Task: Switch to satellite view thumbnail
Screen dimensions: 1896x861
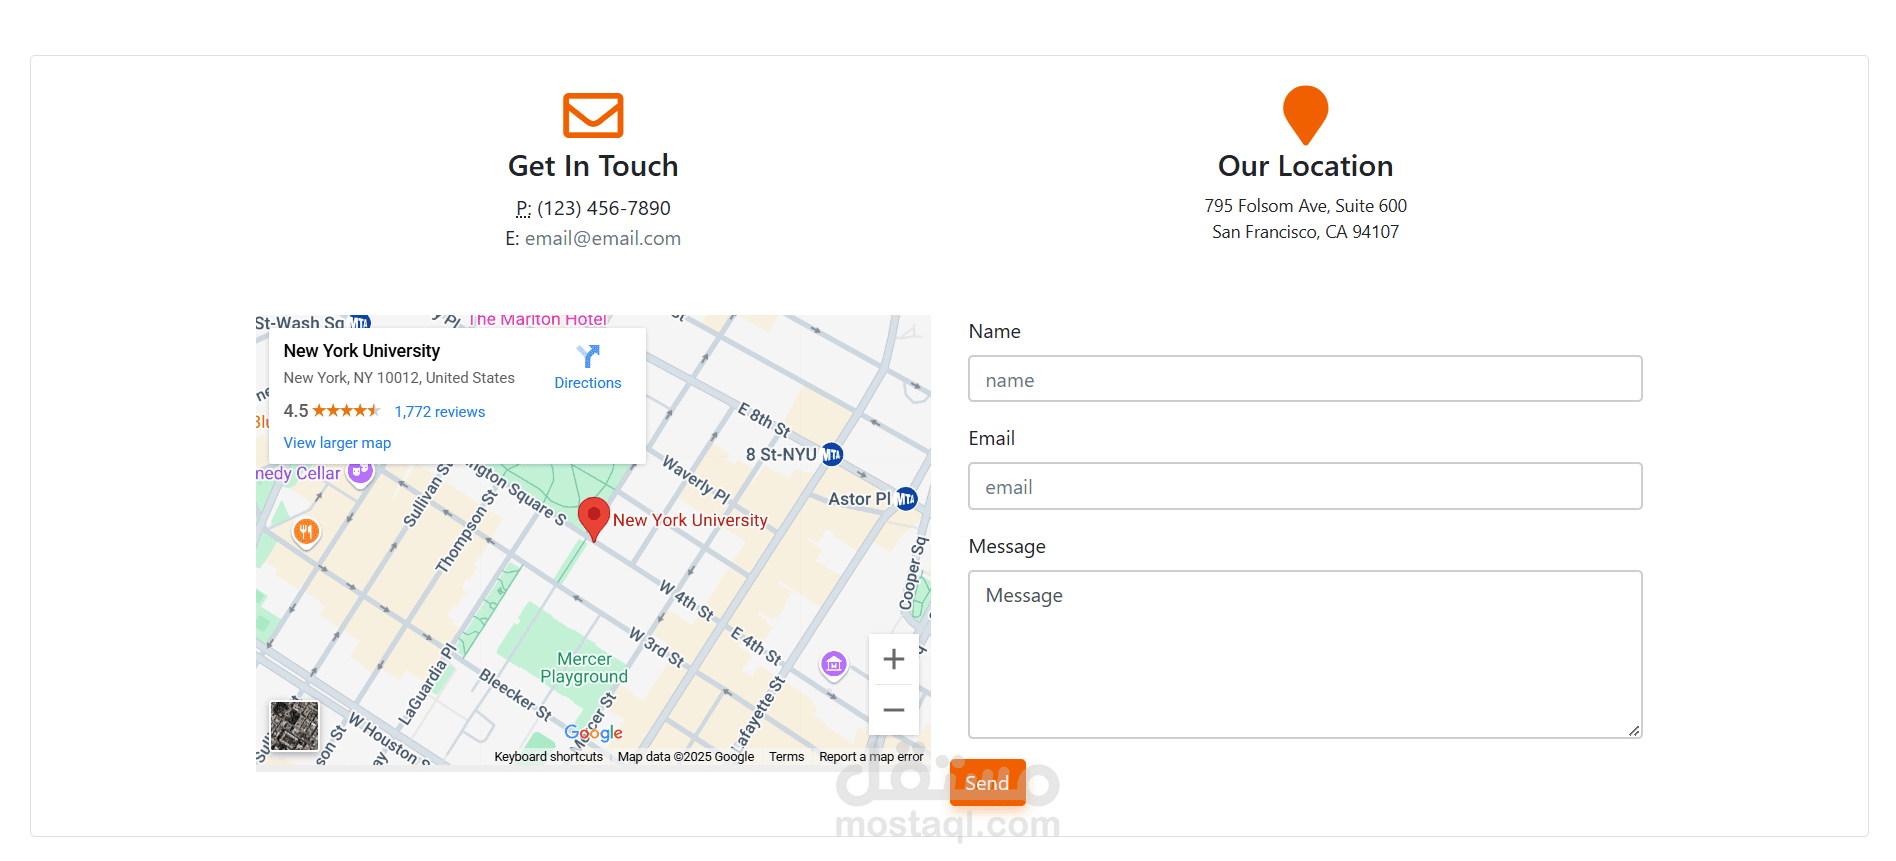Action: [295, 725]
